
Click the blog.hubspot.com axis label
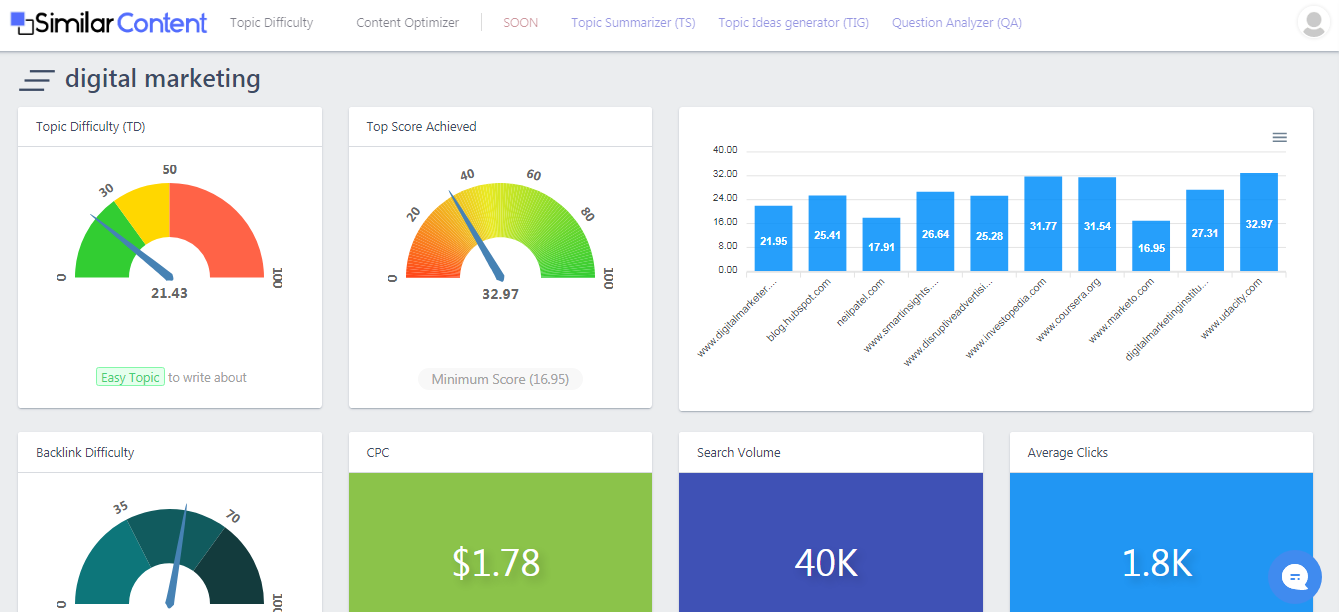799,310
